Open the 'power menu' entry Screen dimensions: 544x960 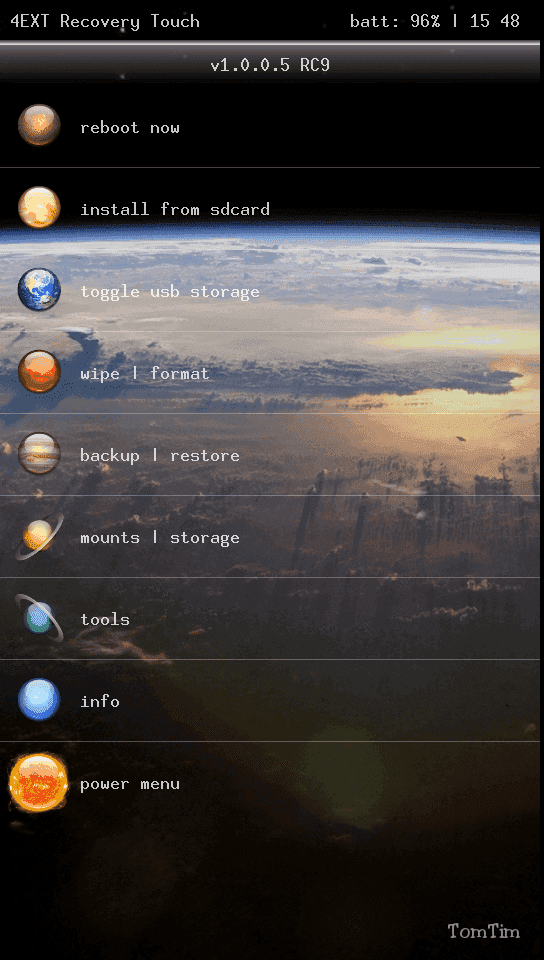click(x=272, y=783)
